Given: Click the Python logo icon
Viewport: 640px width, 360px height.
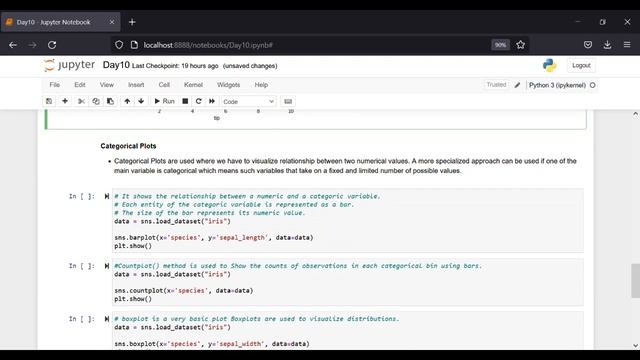Looking at the screenshot, I should click(x=549, y=65).
